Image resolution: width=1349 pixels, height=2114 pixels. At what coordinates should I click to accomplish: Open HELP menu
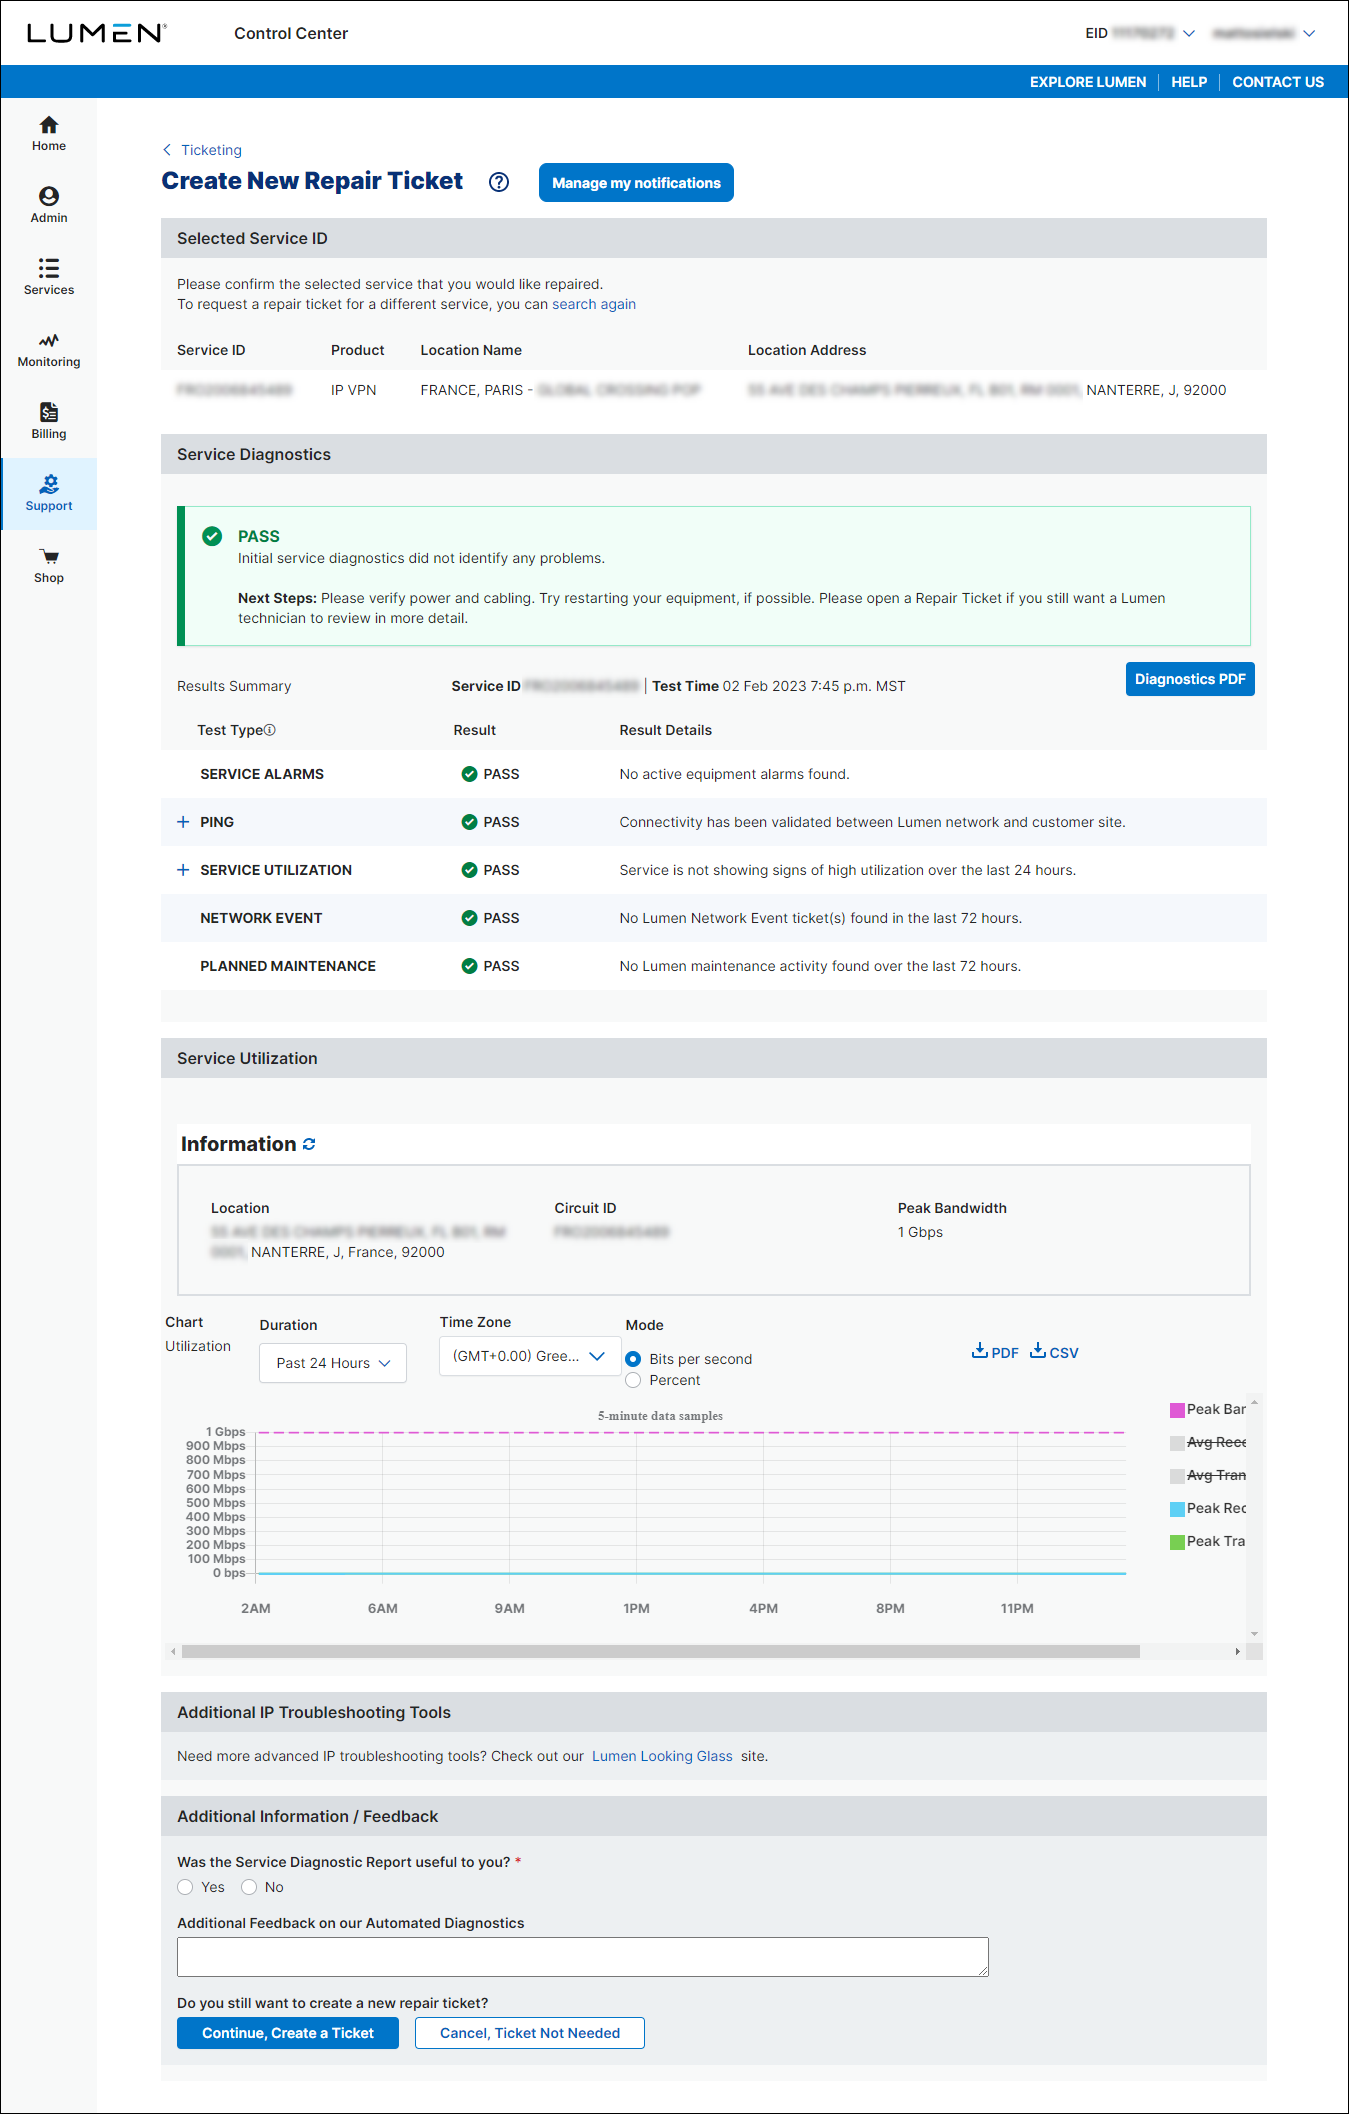pos(1189,82)
